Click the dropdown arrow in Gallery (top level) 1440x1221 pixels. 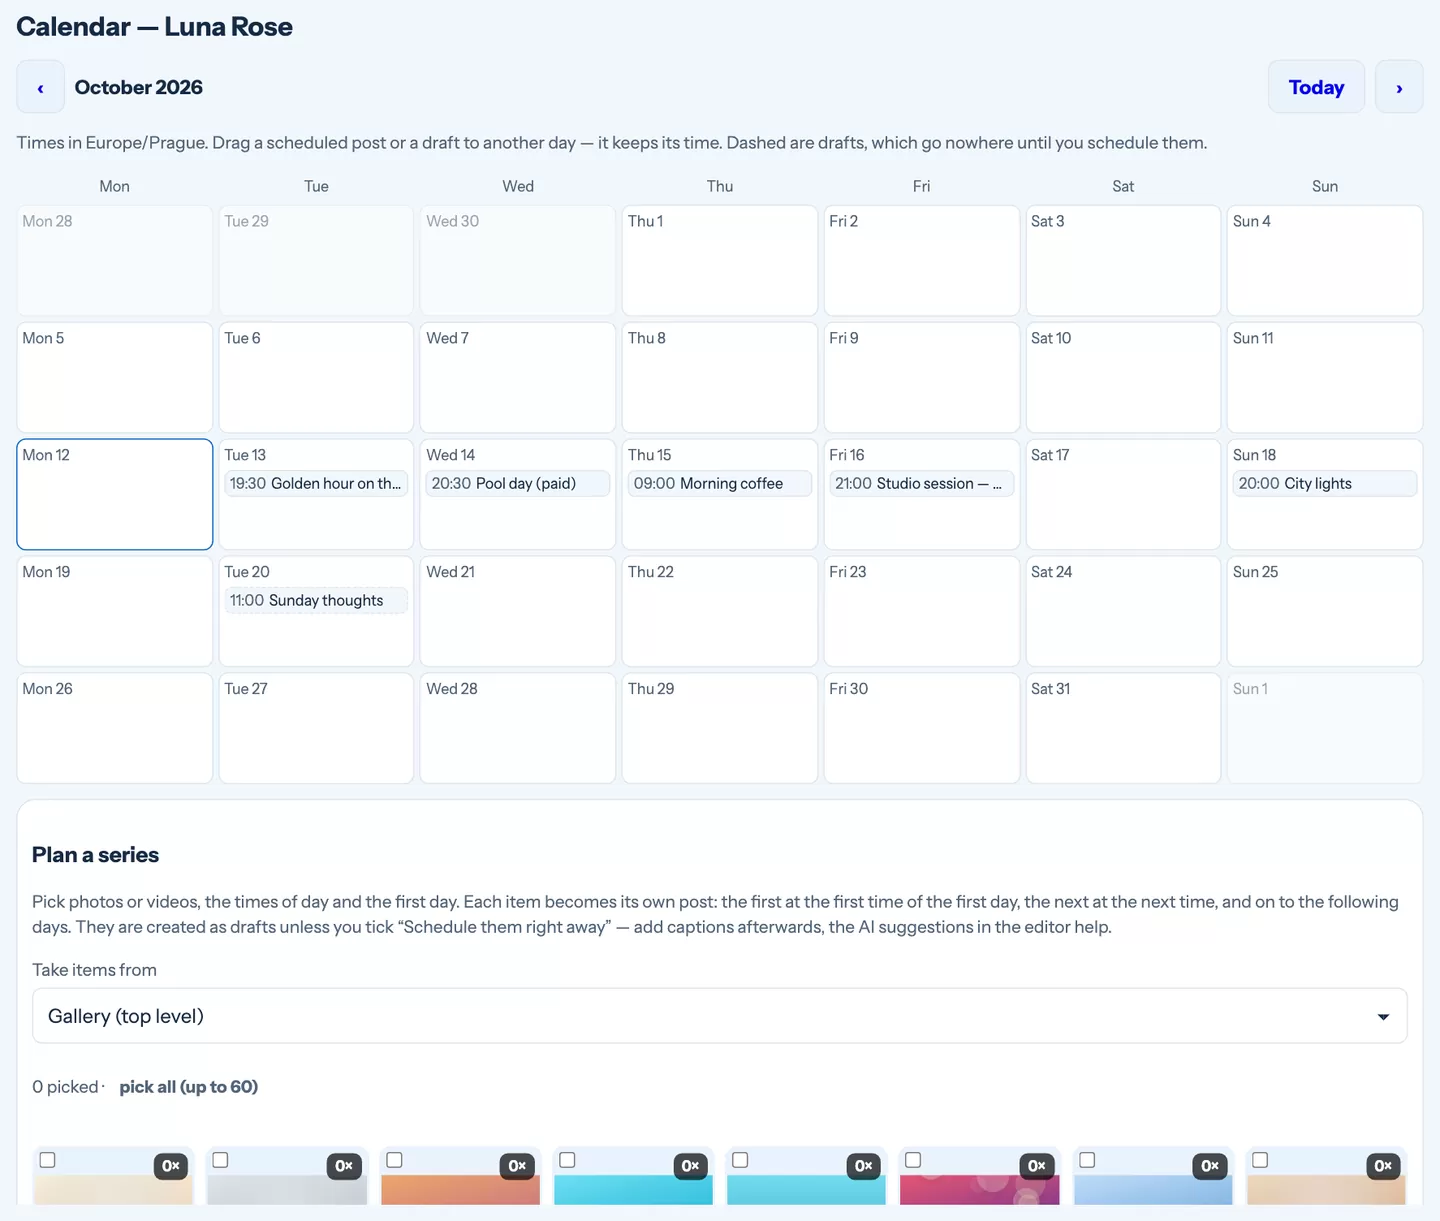[1383, 1017]
